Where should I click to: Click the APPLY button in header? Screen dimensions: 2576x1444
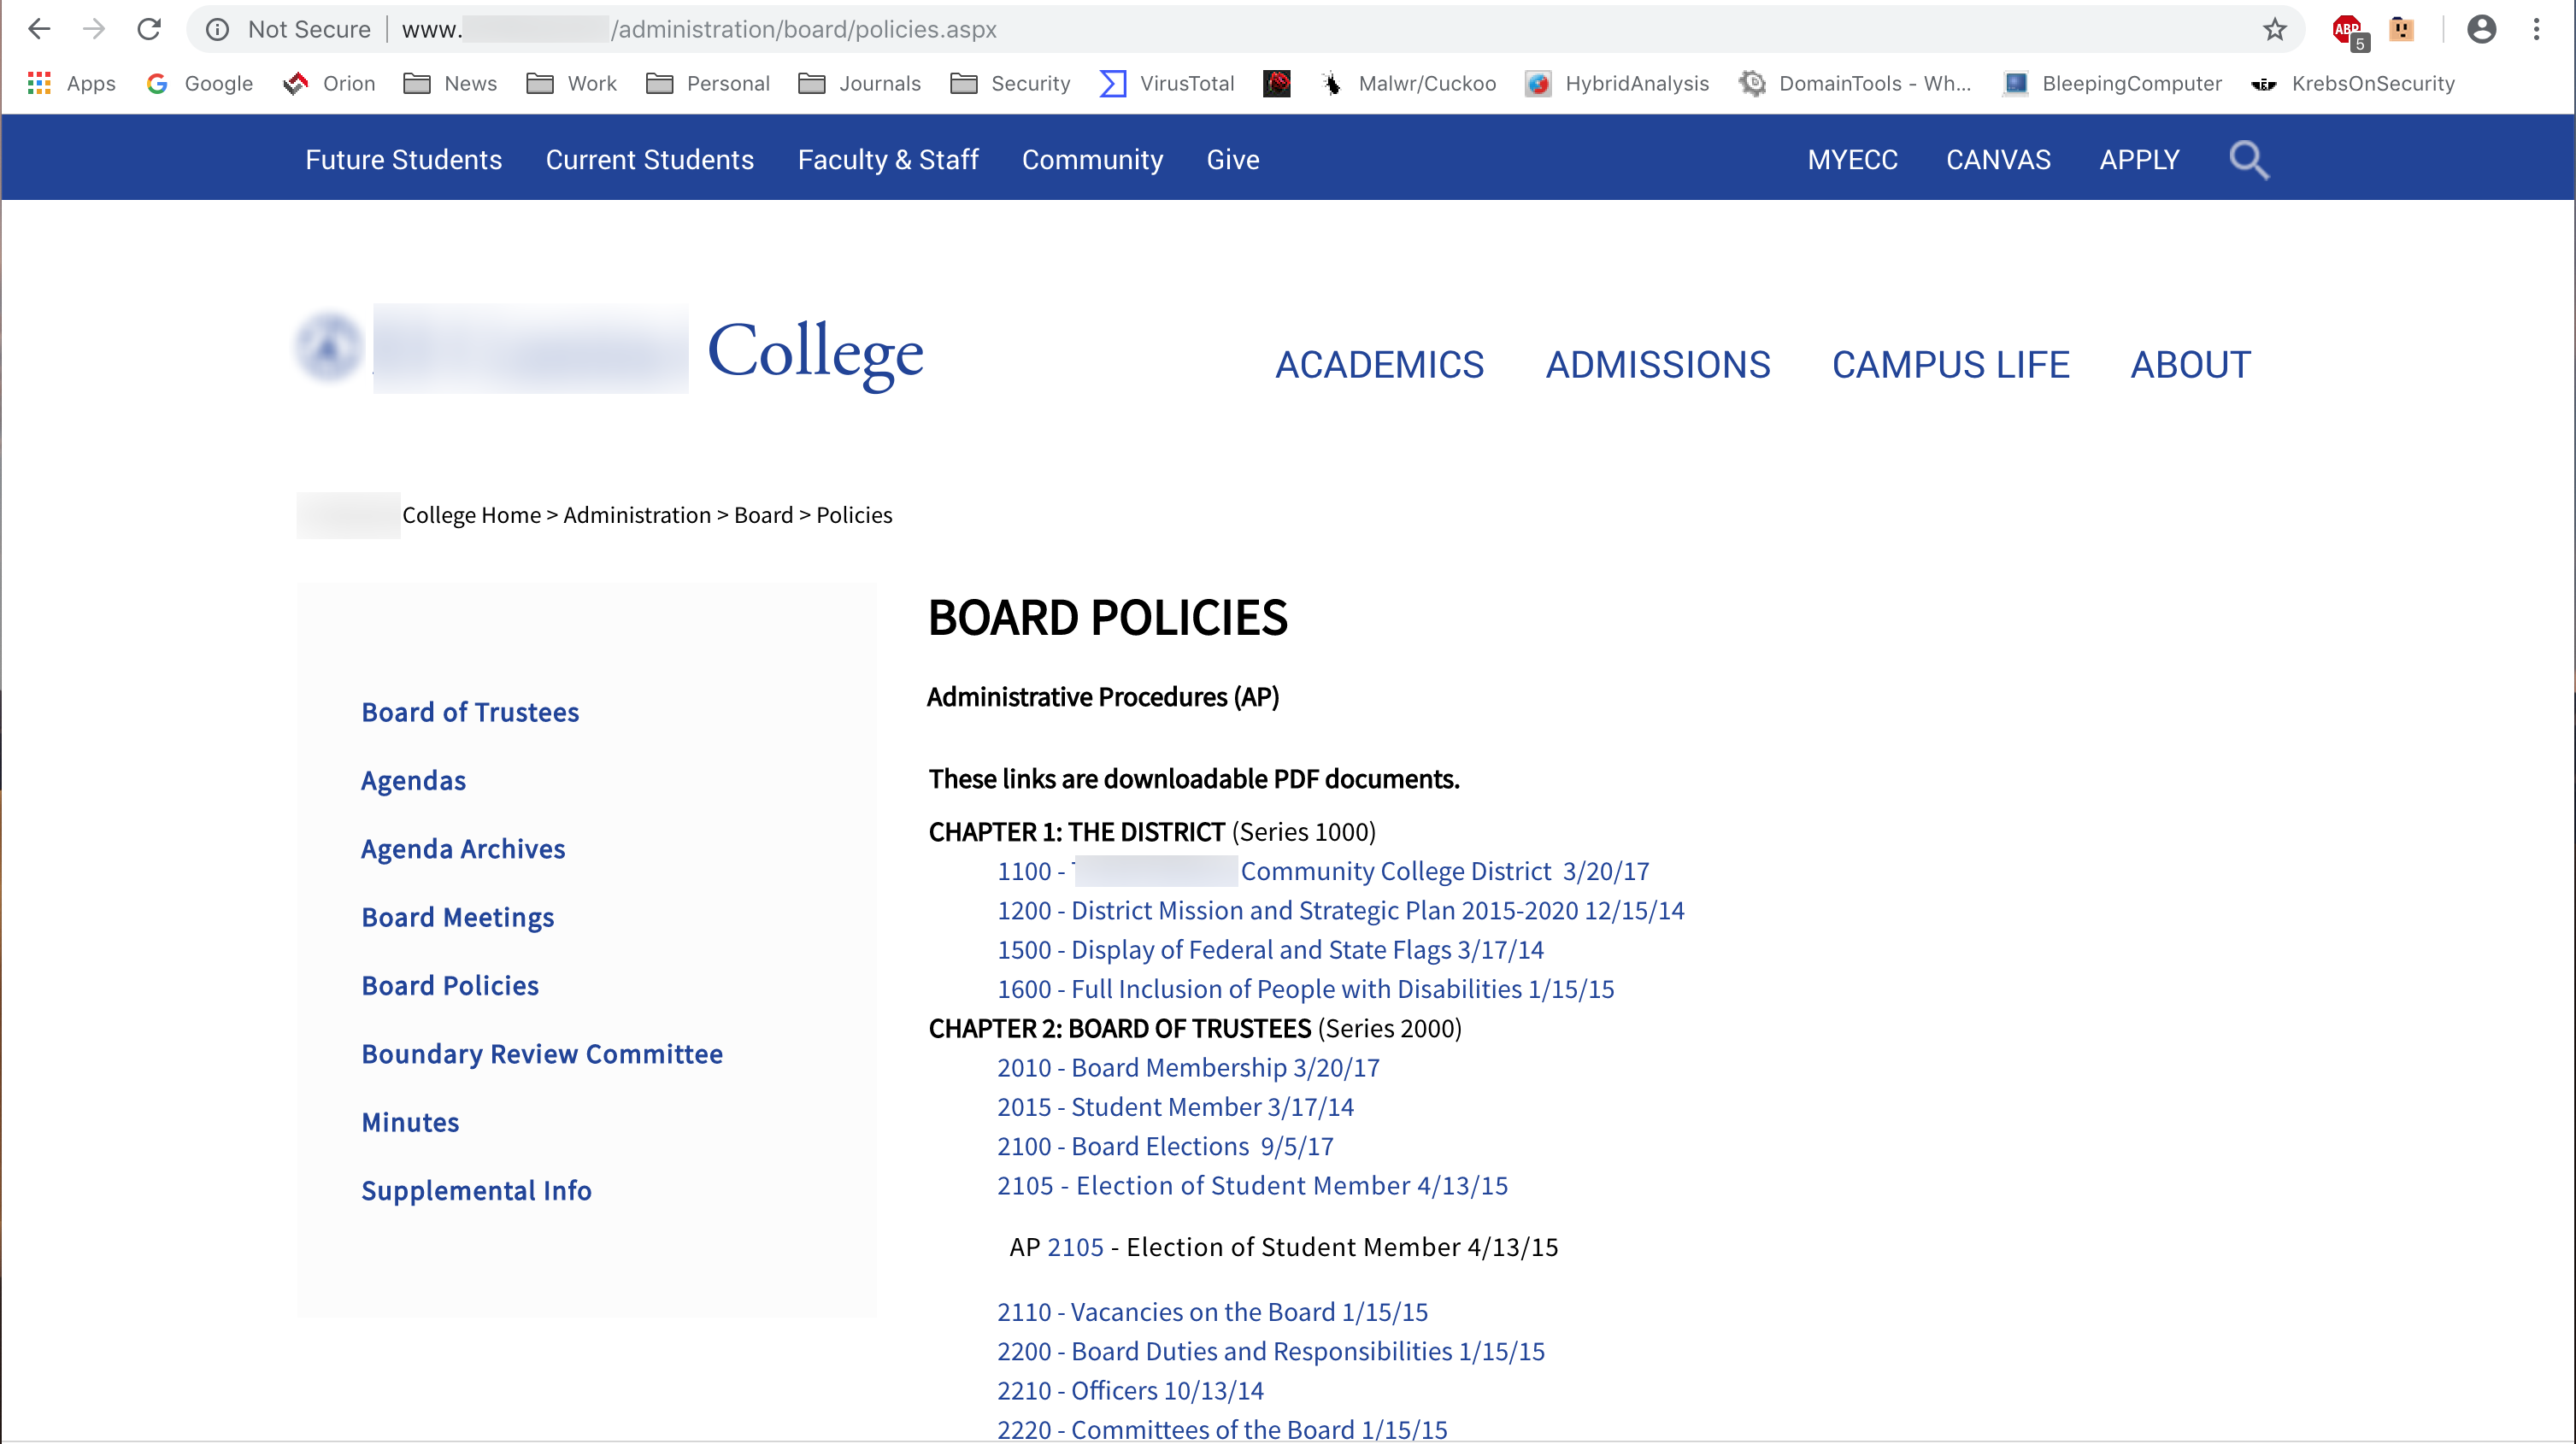(2138, 160)
